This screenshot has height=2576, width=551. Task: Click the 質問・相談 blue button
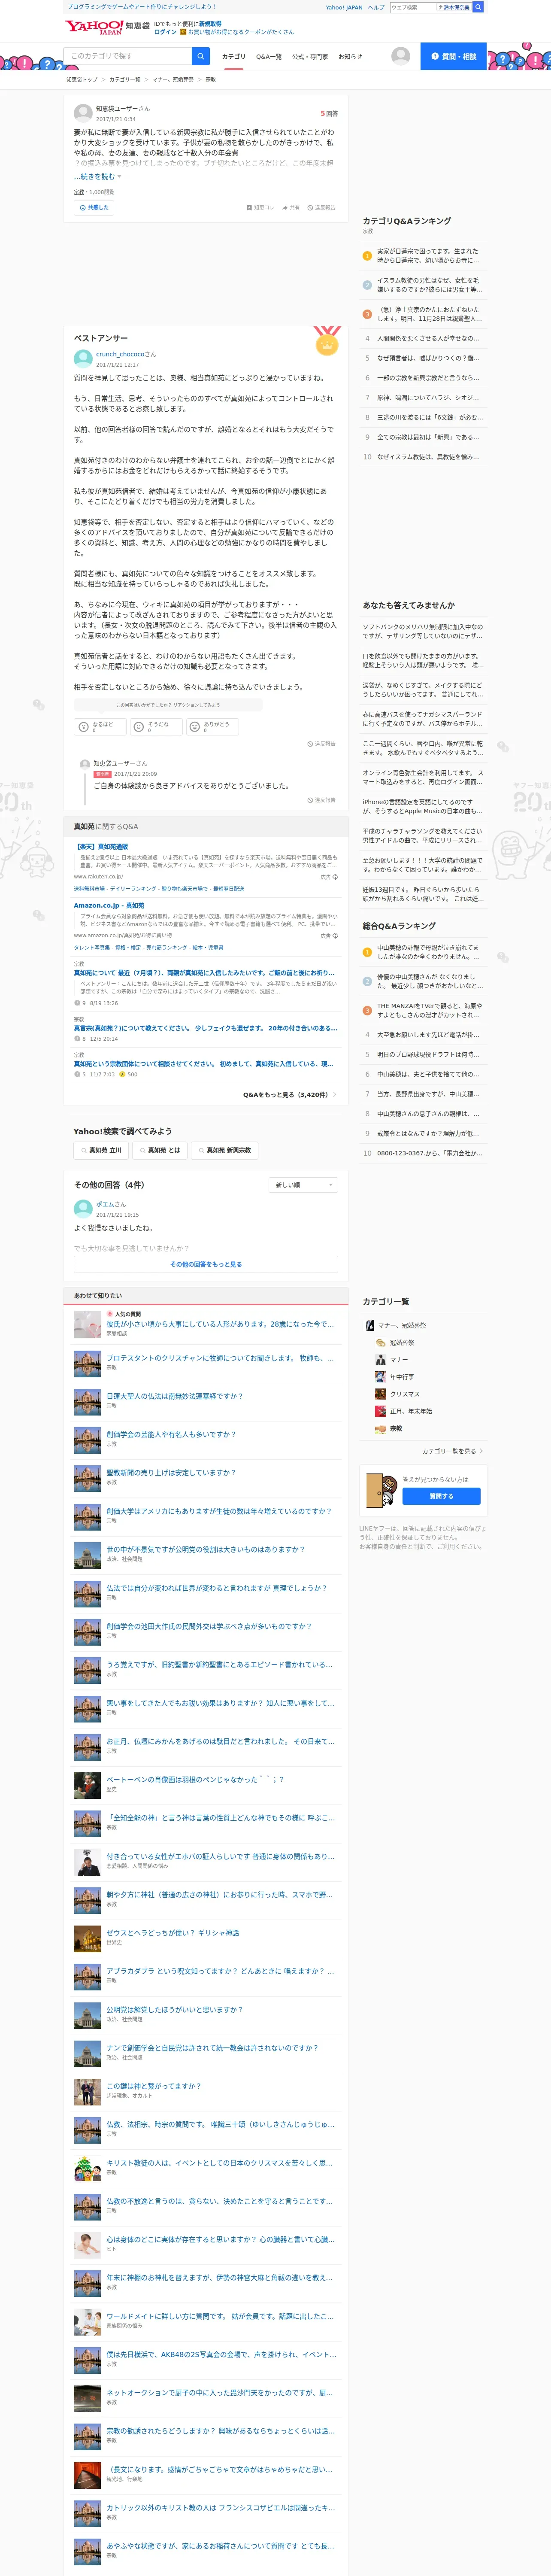click(453, 56)
